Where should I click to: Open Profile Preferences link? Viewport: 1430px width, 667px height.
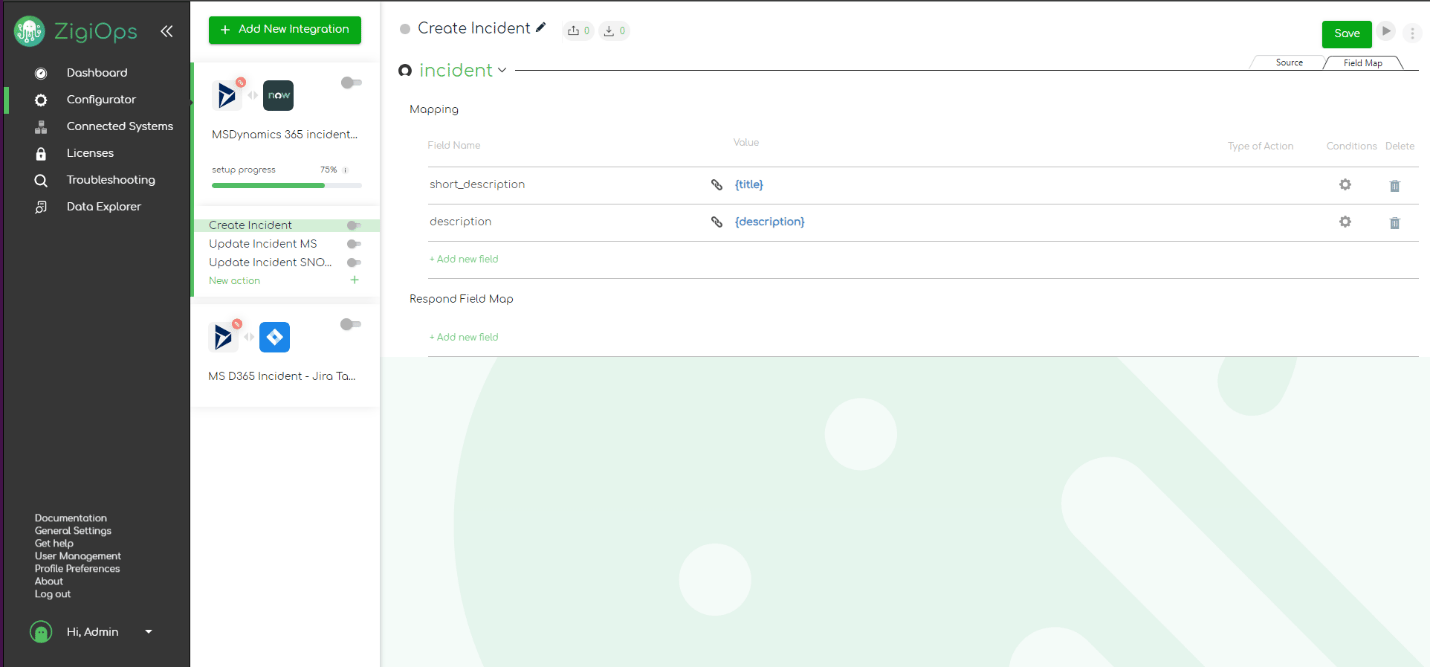[77, 569]
